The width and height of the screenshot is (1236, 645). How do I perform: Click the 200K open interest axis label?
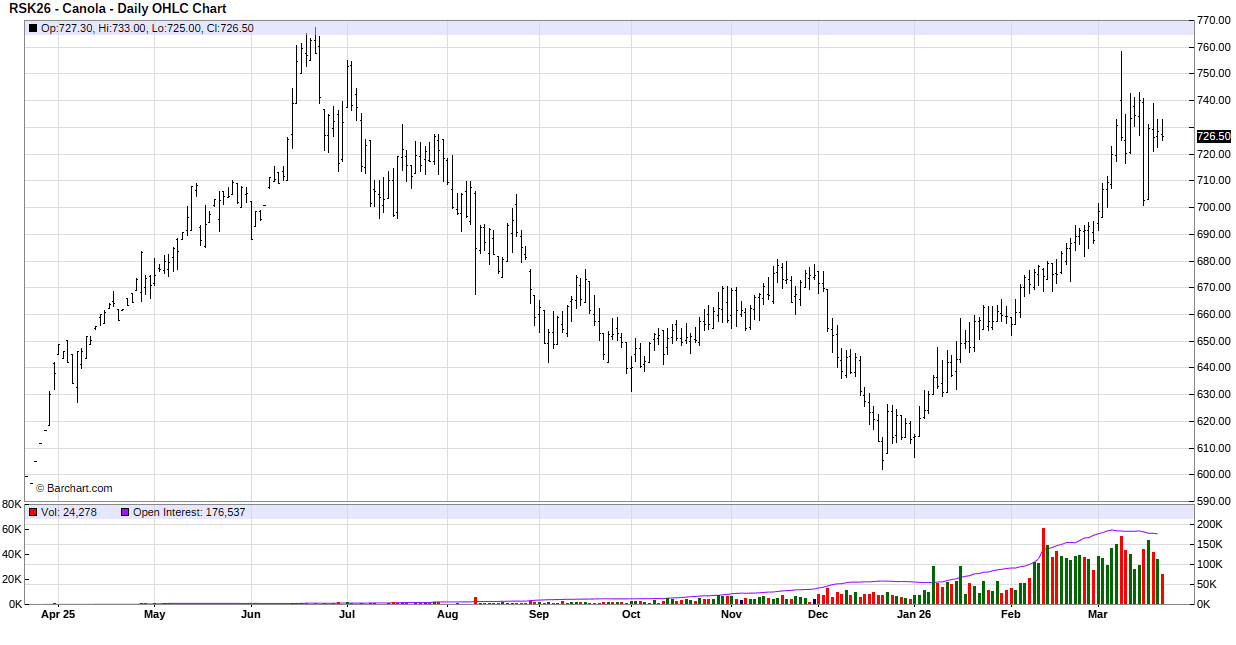(1209, 524)
